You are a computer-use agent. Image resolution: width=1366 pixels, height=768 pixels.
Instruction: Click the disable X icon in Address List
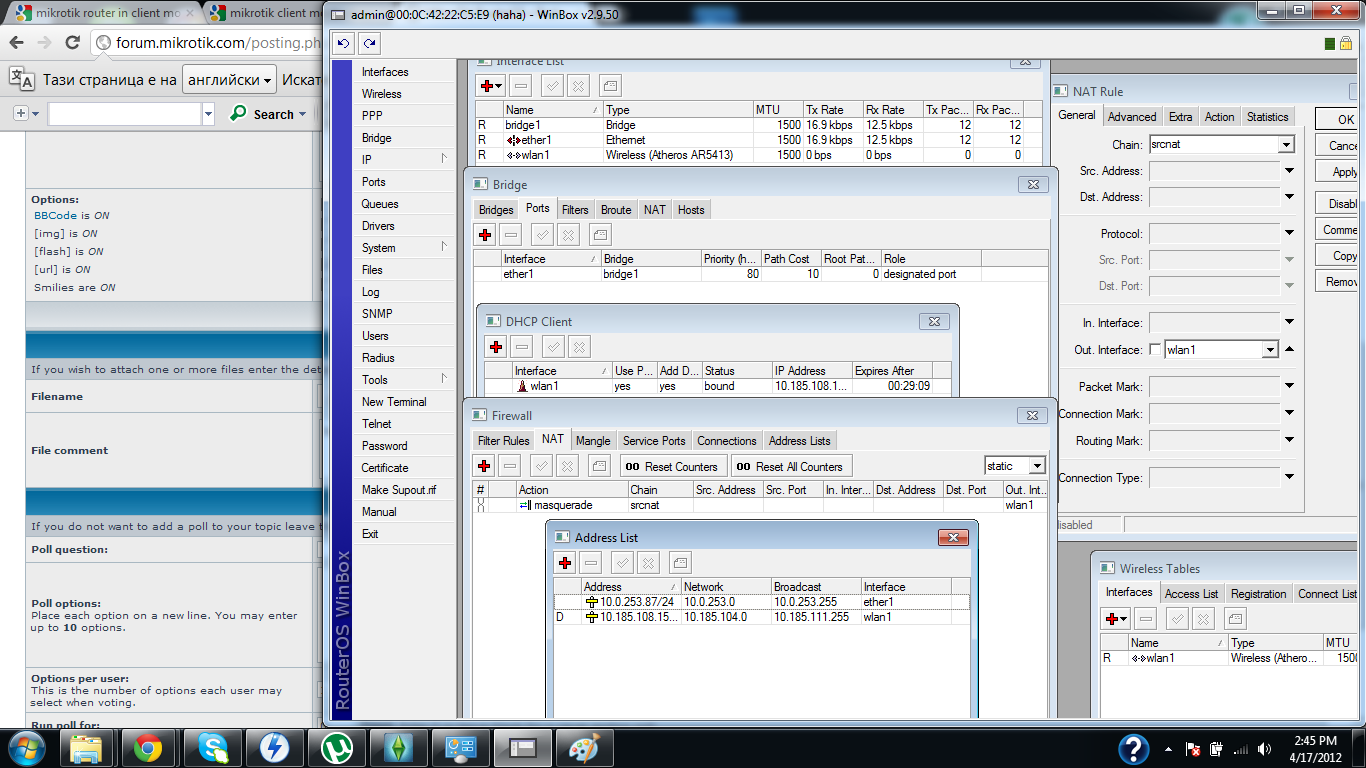click(648, 563)
